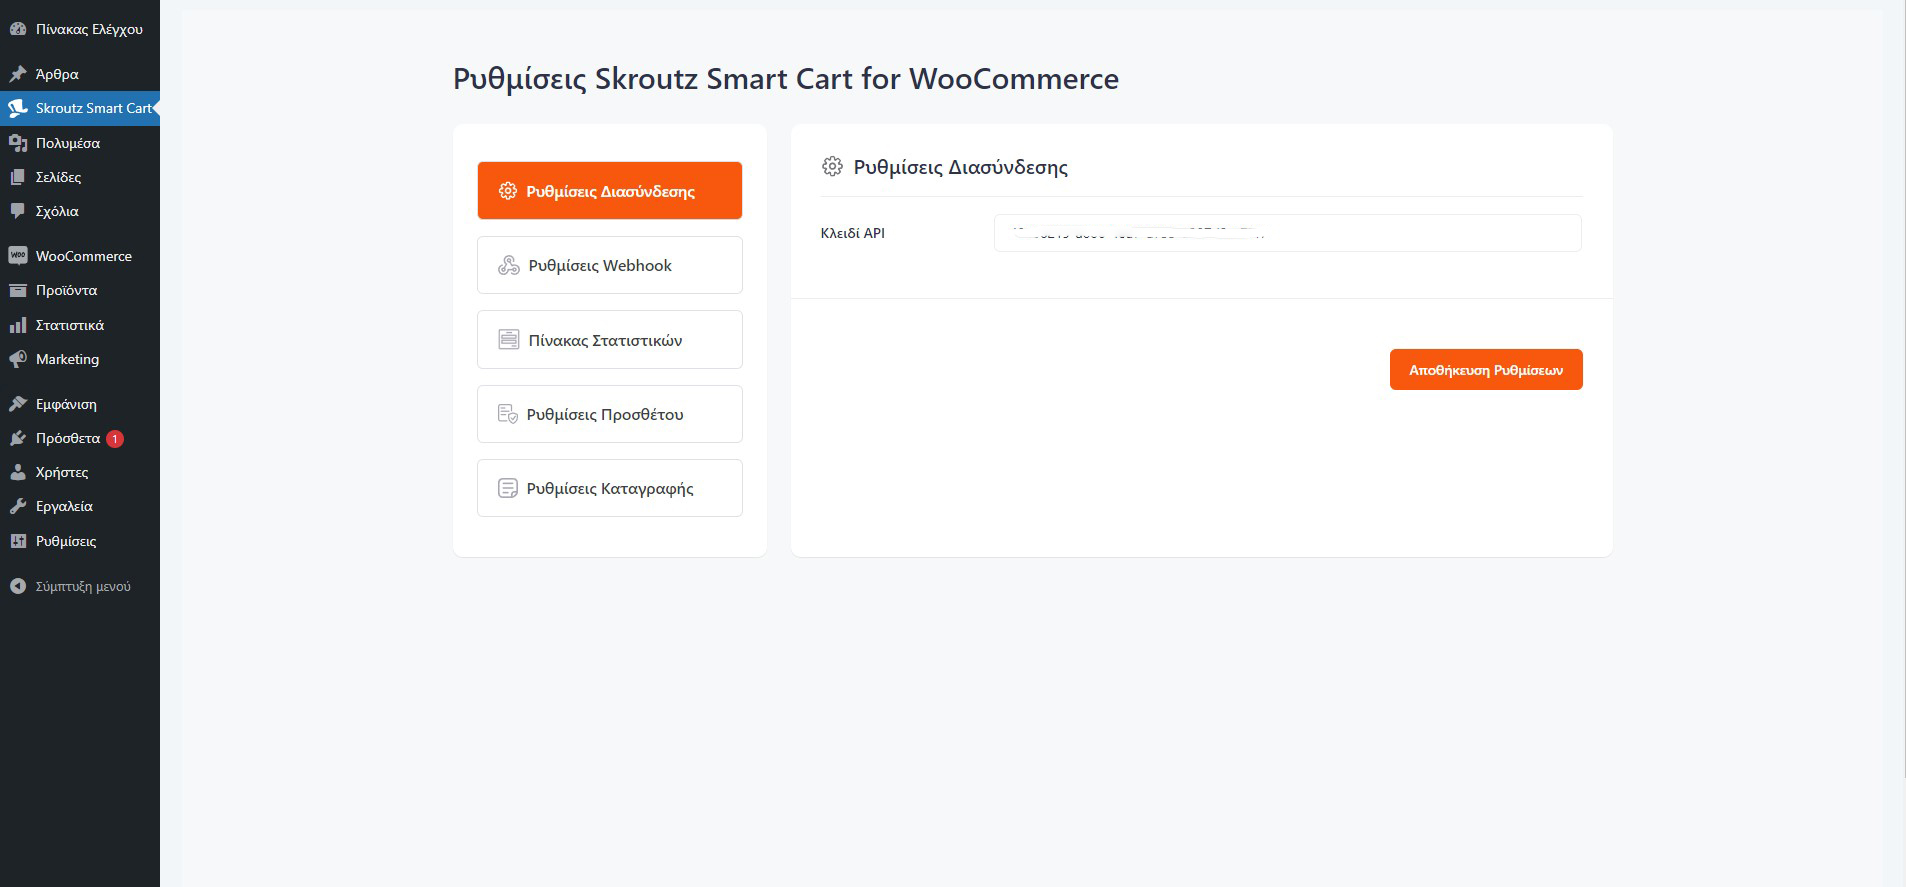The width and height of the screenshot is (1906, 887).
Task: Open the Εμφάνιση appearance menu
Action: click(66, 404)
